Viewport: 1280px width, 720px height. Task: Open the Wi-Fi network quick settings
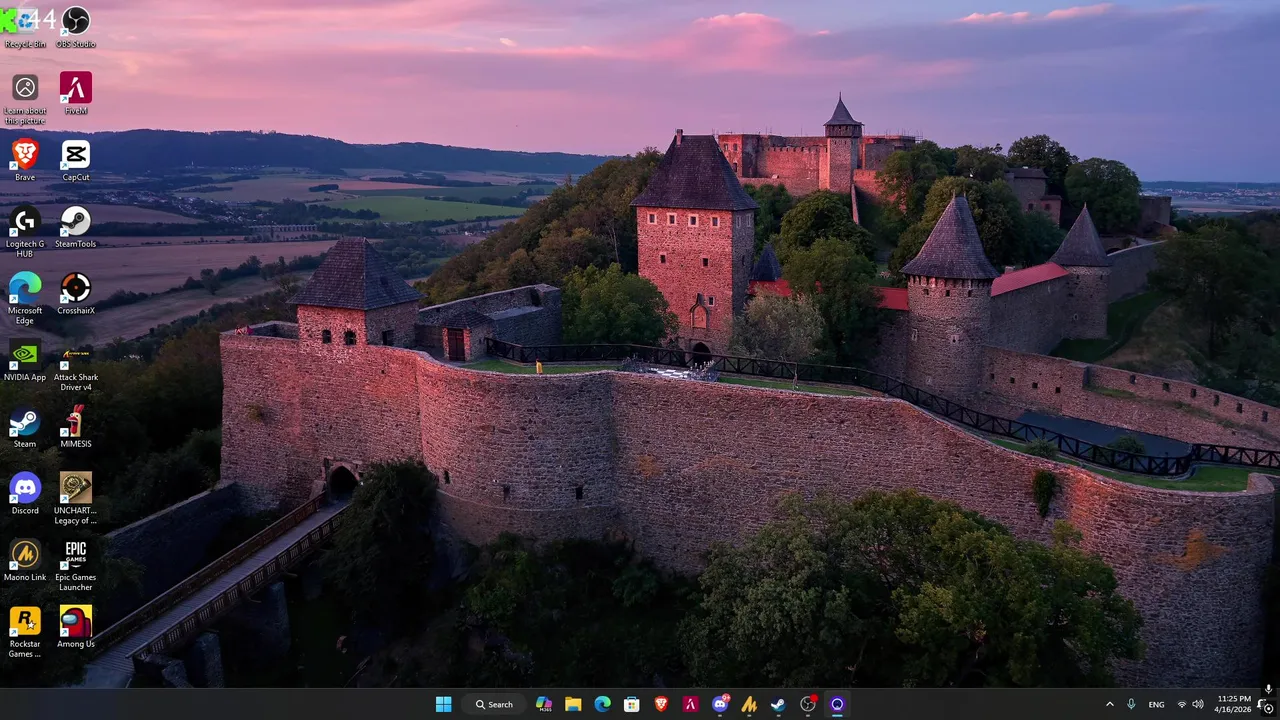point(1182,704)
